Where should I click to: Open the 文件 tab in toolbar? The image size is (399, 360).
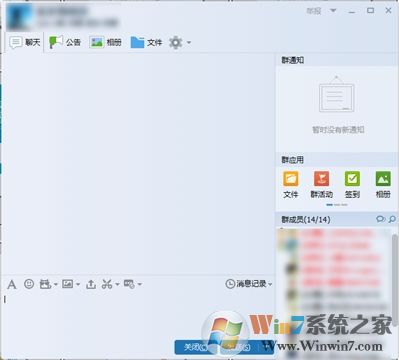click(146, 42)
